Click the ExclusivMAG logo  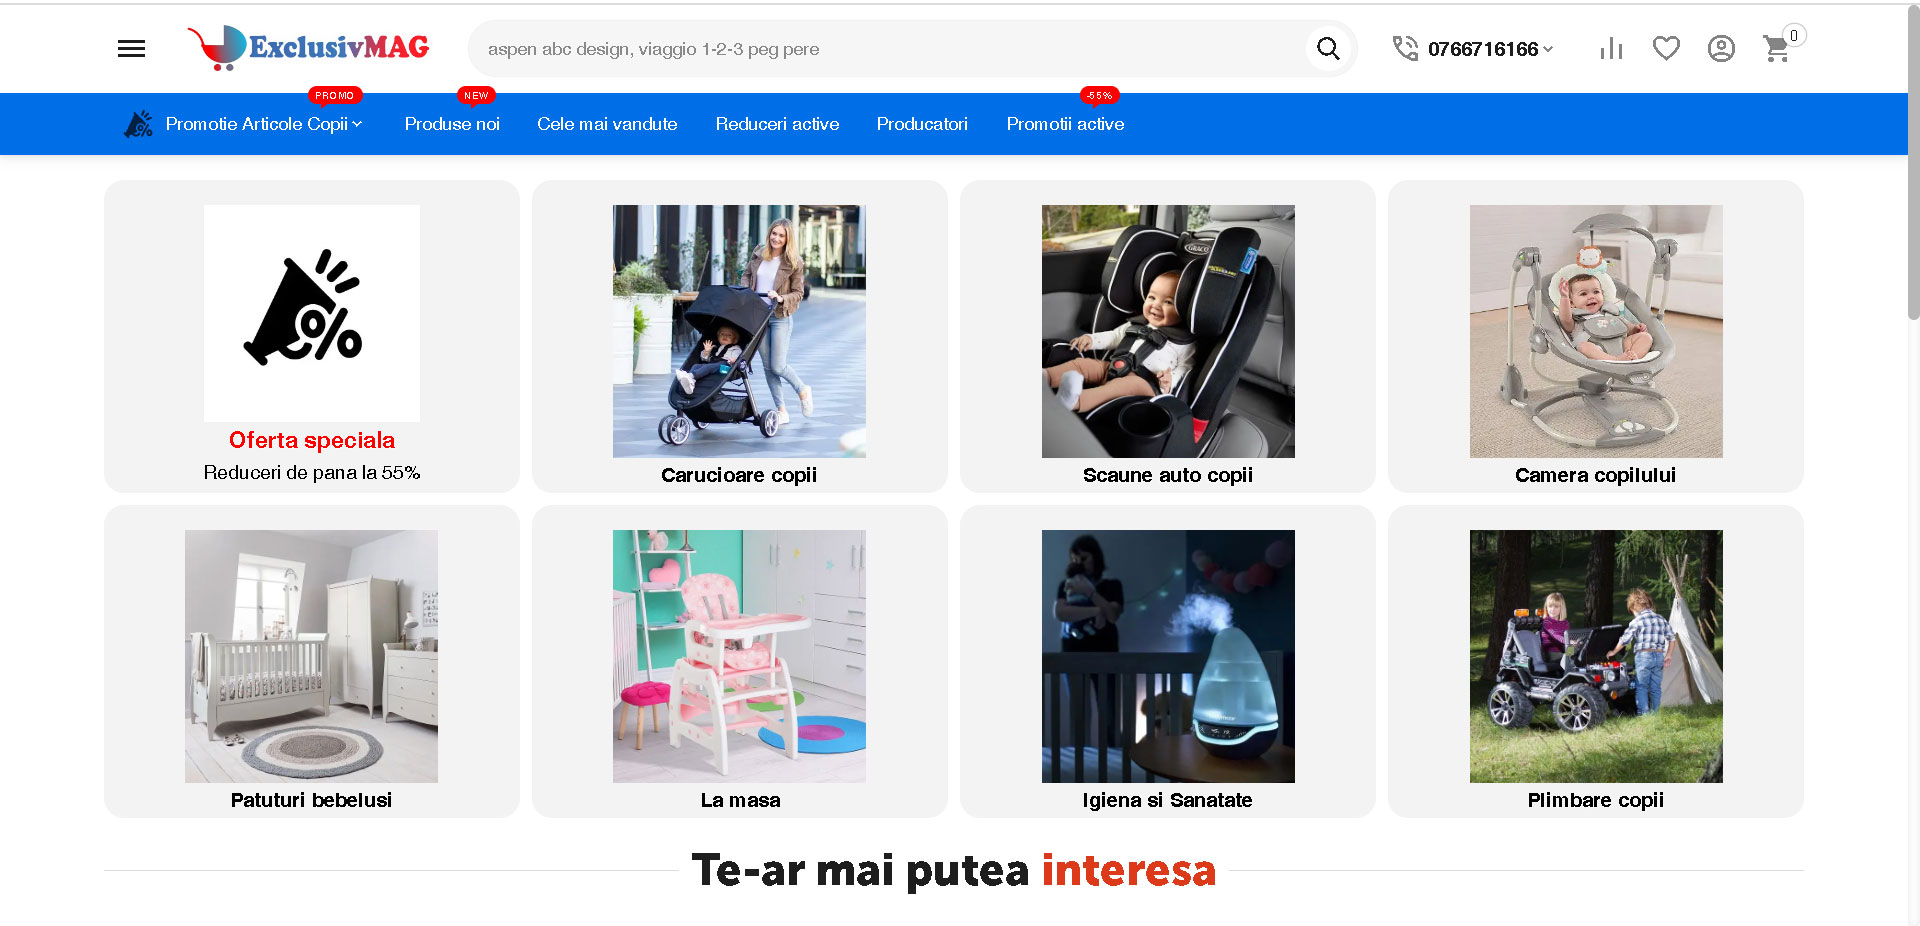(x=308, y=48)
